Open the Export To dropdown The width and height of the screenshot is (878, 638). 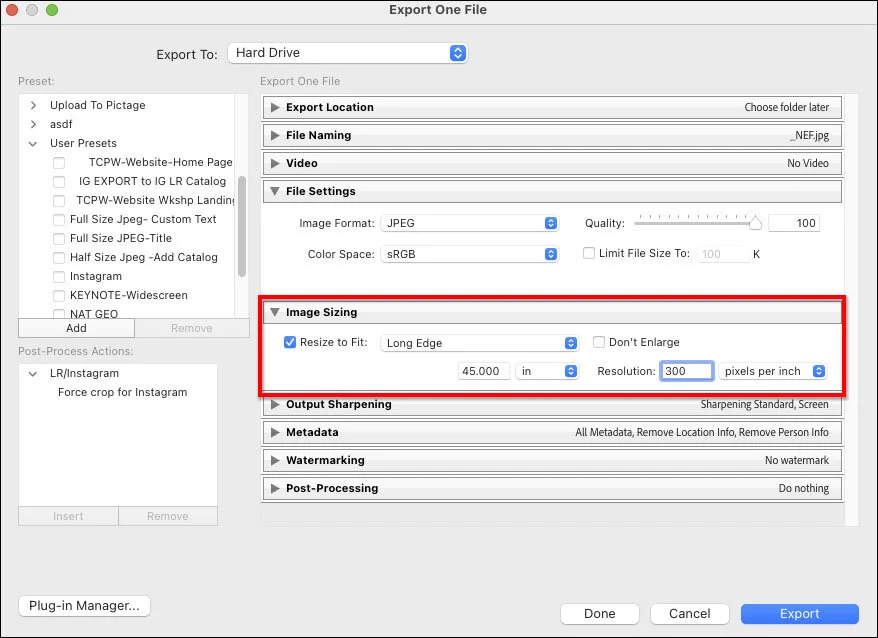348,55
